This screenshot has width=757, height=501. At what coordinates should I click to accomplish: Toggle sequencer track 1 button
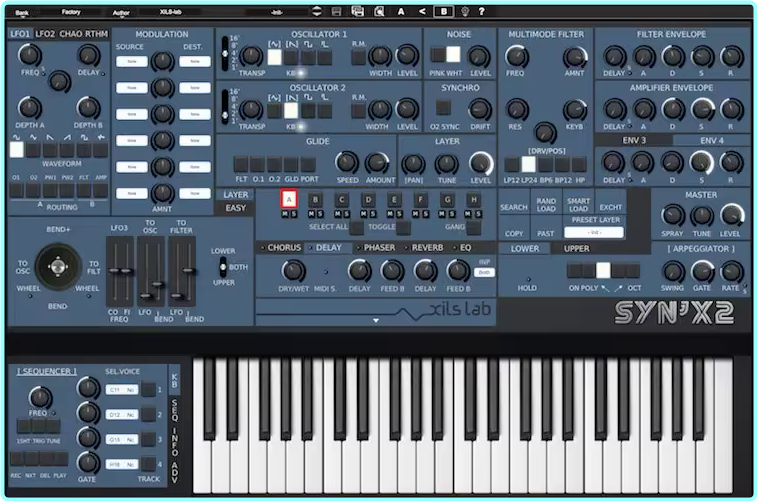(x=148, y=389)
